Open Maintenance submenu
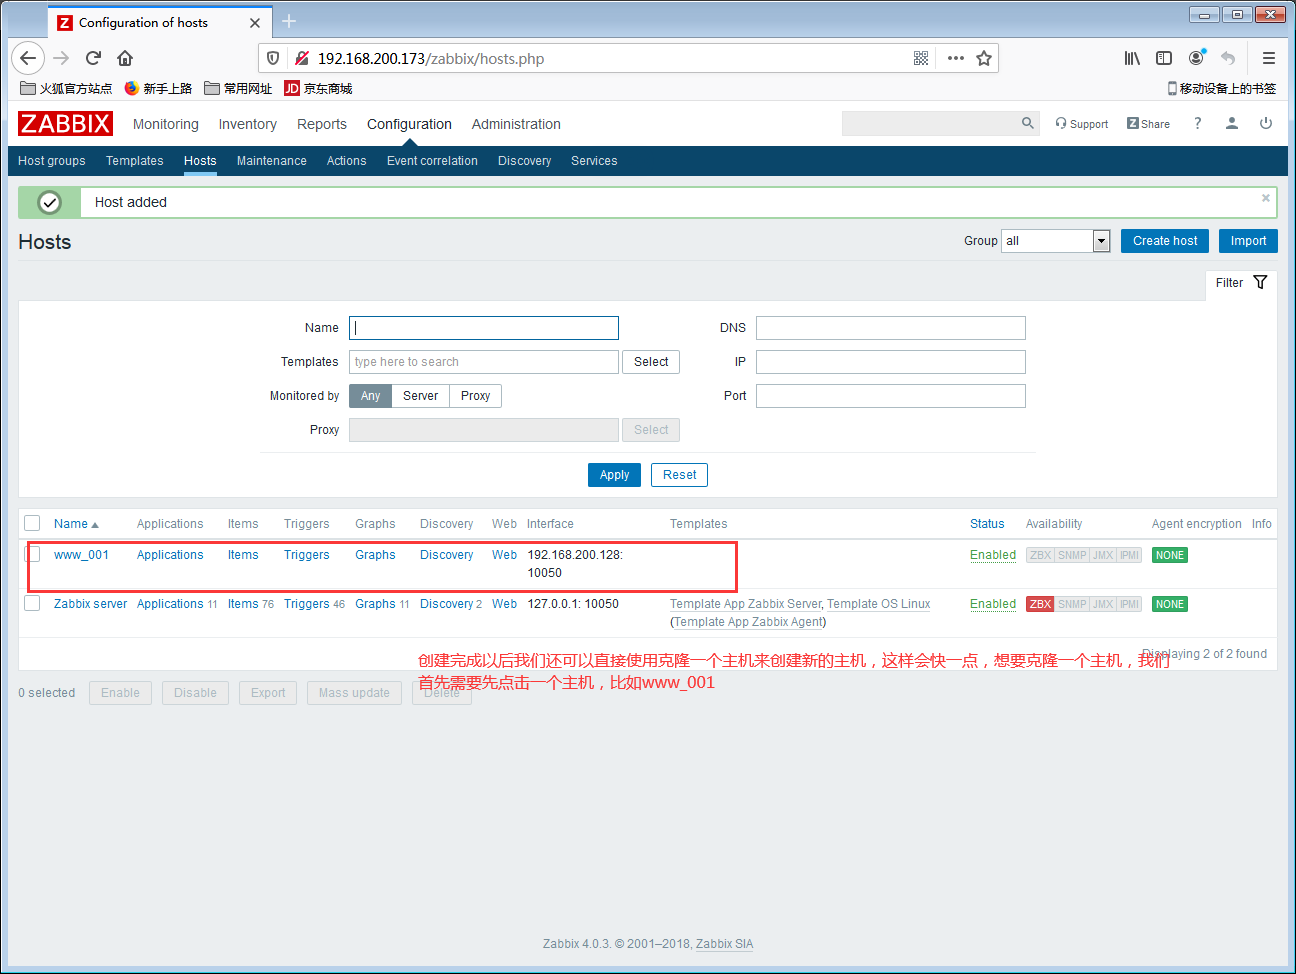The image size is (1296, 974). pyautogui.click(x=272, y=161)
